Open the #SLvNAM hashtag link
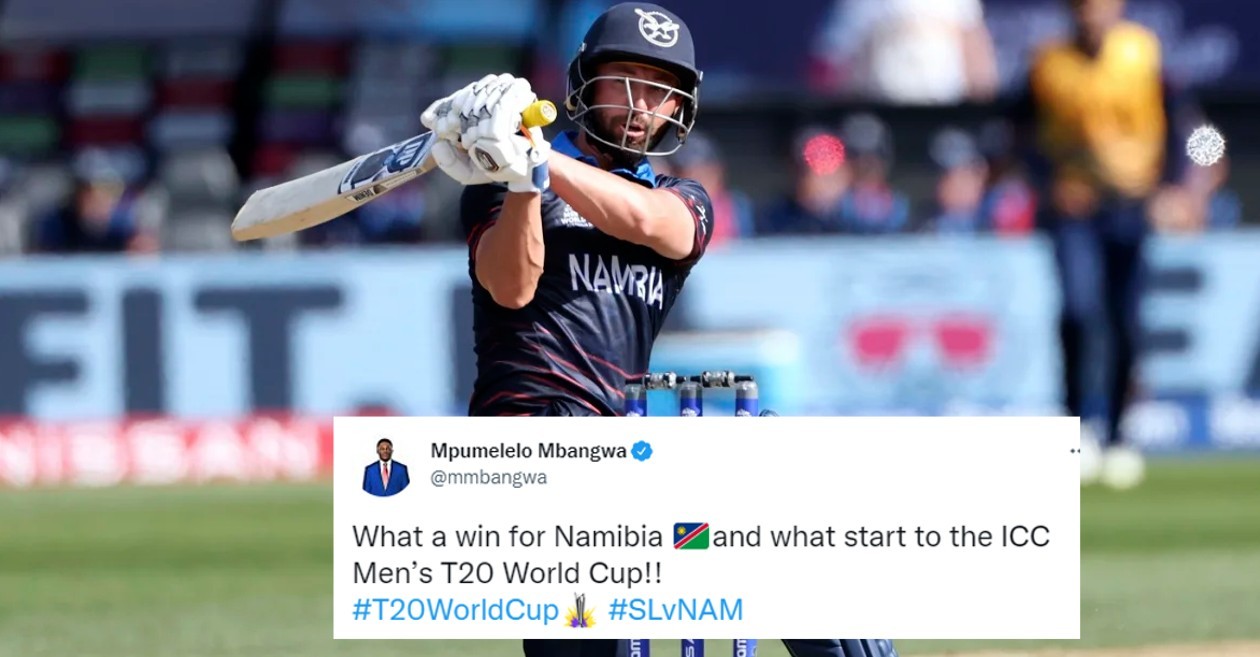The height and width of the screenshot is (657, 1260). (676, 610)
